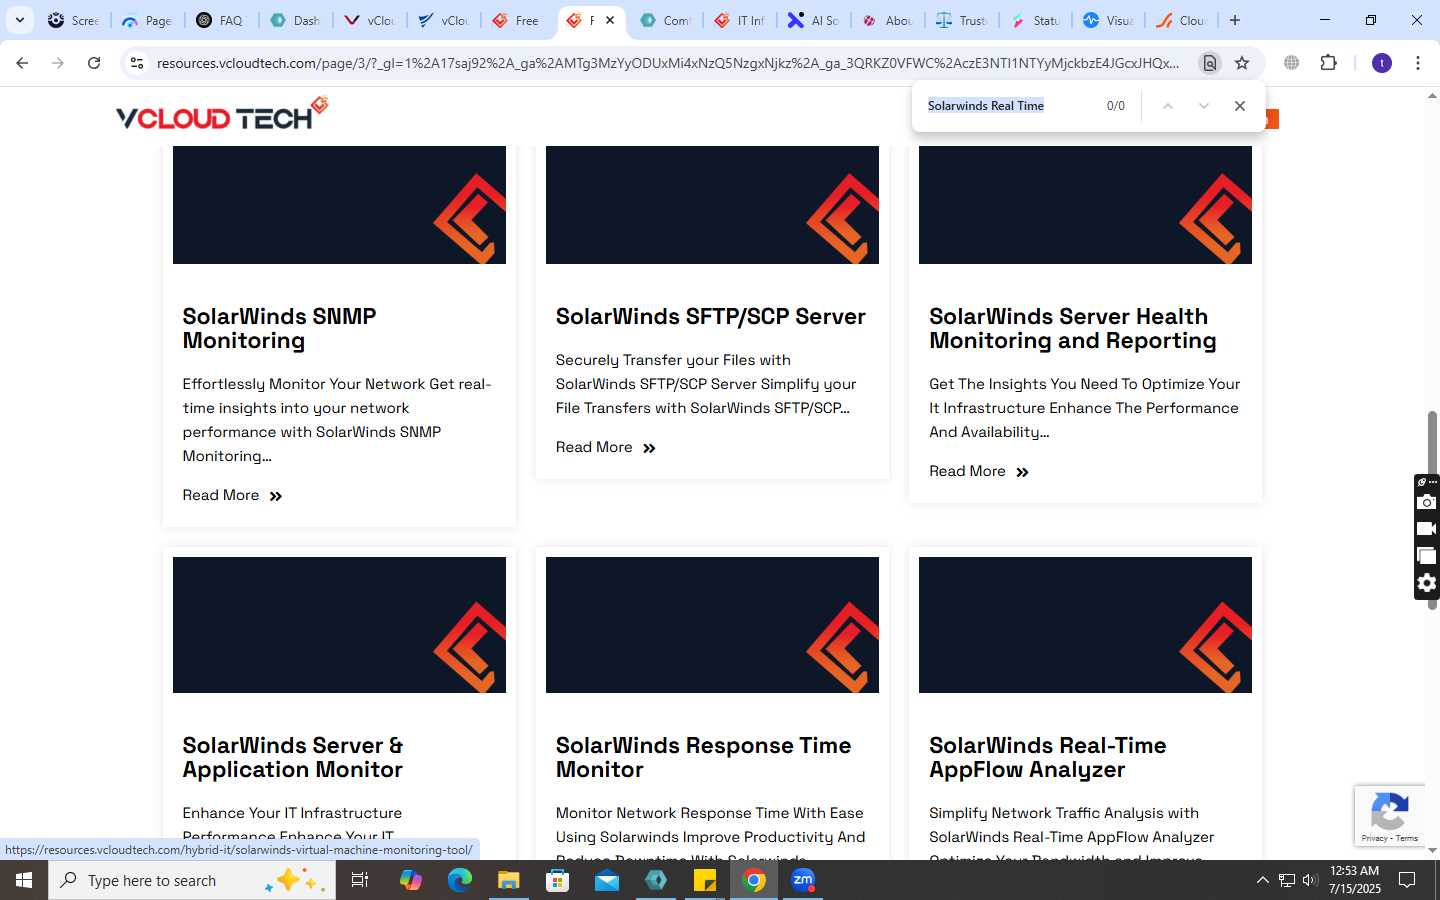Open the notification center icon
This screenshot has width=1440, height=900.
(1407, 880)
